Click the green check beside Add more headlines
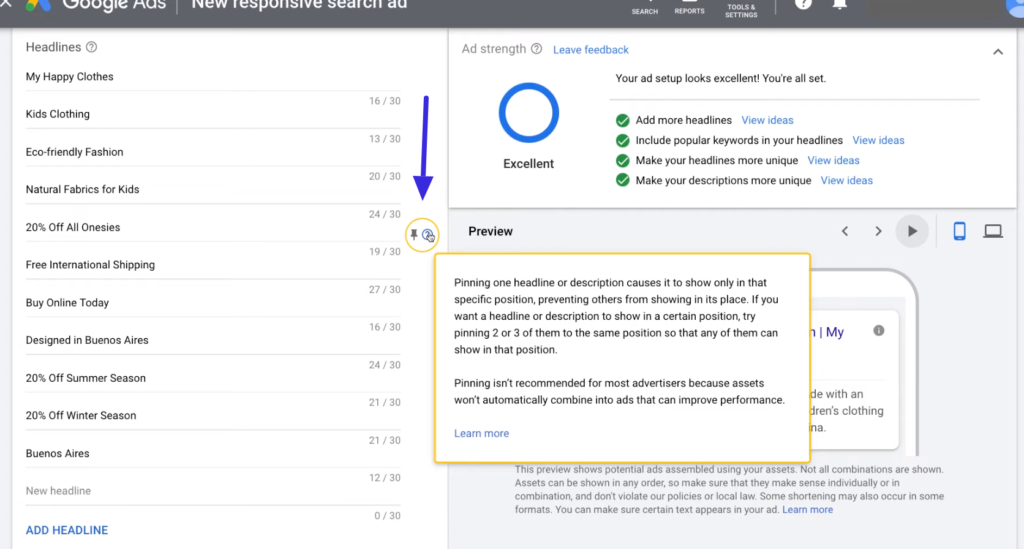The width and height of the screenshot is (1024, 549). pyautogui.click(x=622, y=120)
